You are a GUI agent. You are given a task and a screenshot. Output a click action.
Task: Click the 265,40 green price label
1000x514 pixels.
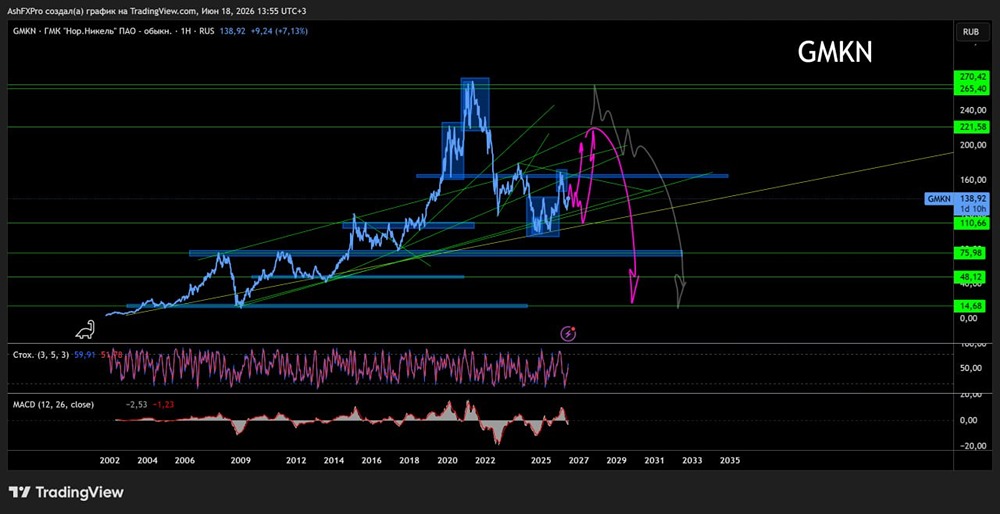970,87
